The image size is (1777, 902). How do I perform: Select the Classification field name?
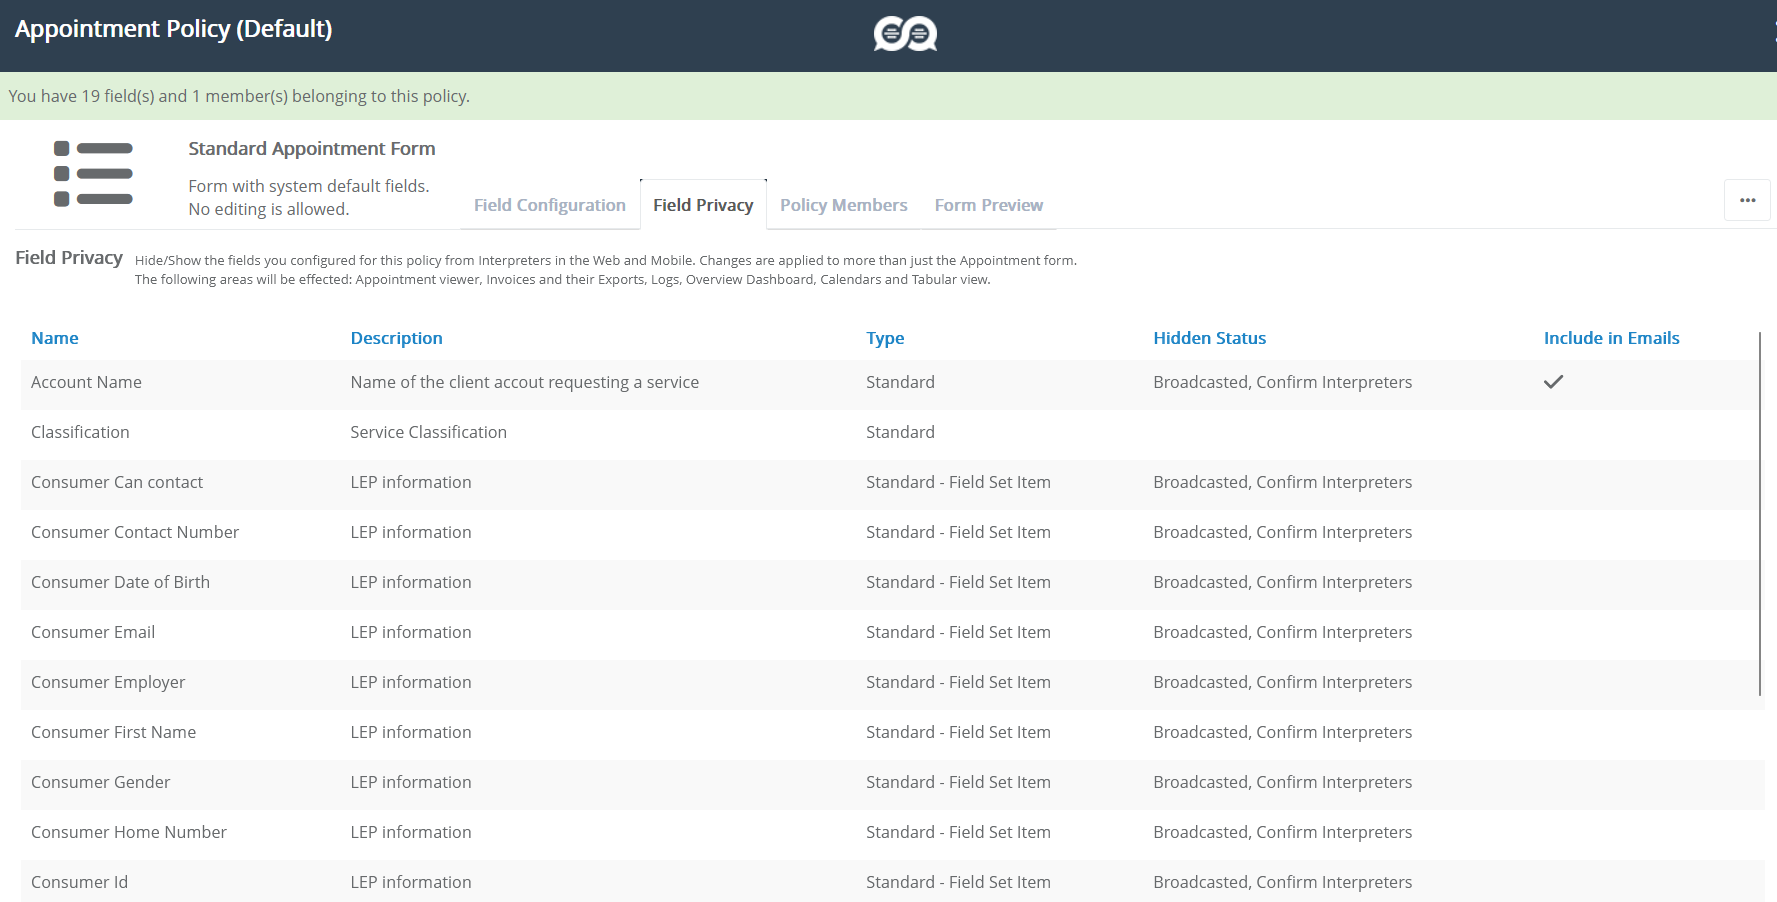80,432
